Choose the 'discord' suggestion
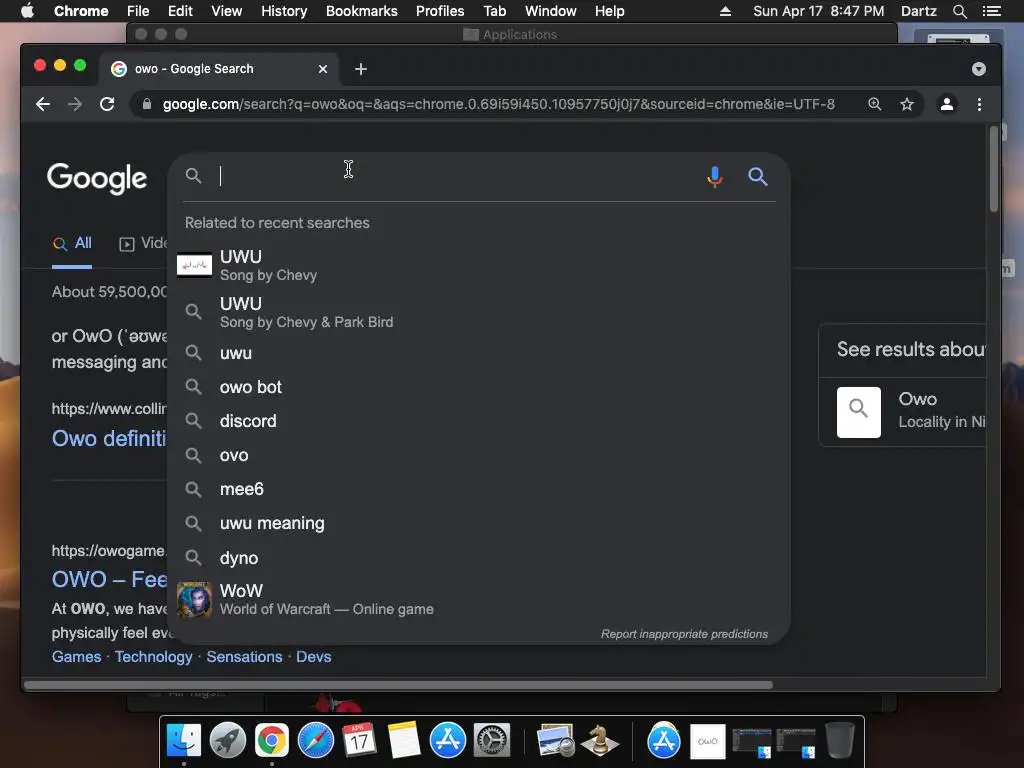The image size is (1024, 768). [479, 421]
